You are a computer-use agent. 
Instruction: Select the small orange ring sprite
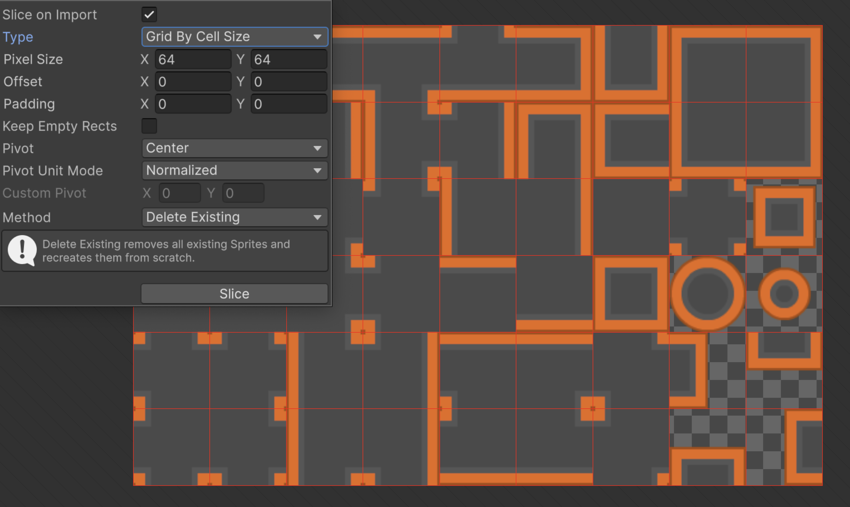tap(784, 294)
